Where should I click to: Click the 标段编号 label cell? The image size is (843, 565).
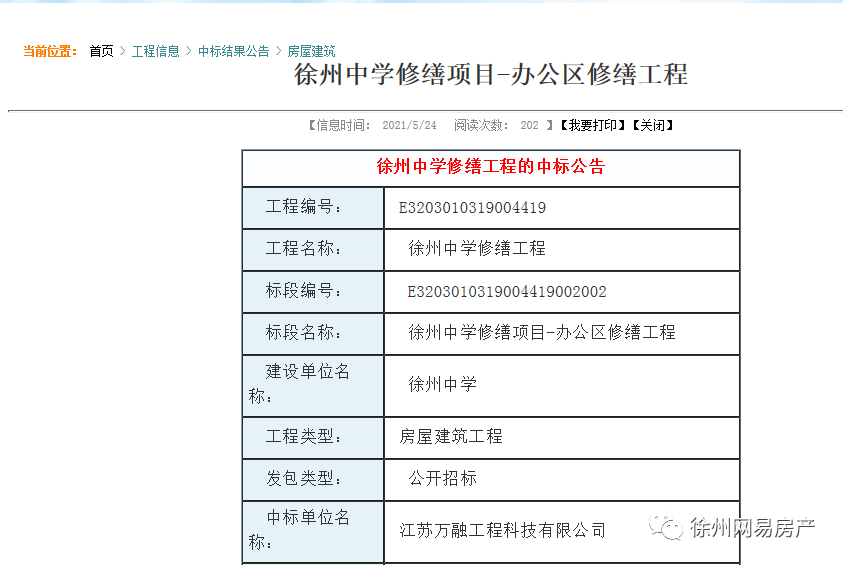tap(313, 291)
